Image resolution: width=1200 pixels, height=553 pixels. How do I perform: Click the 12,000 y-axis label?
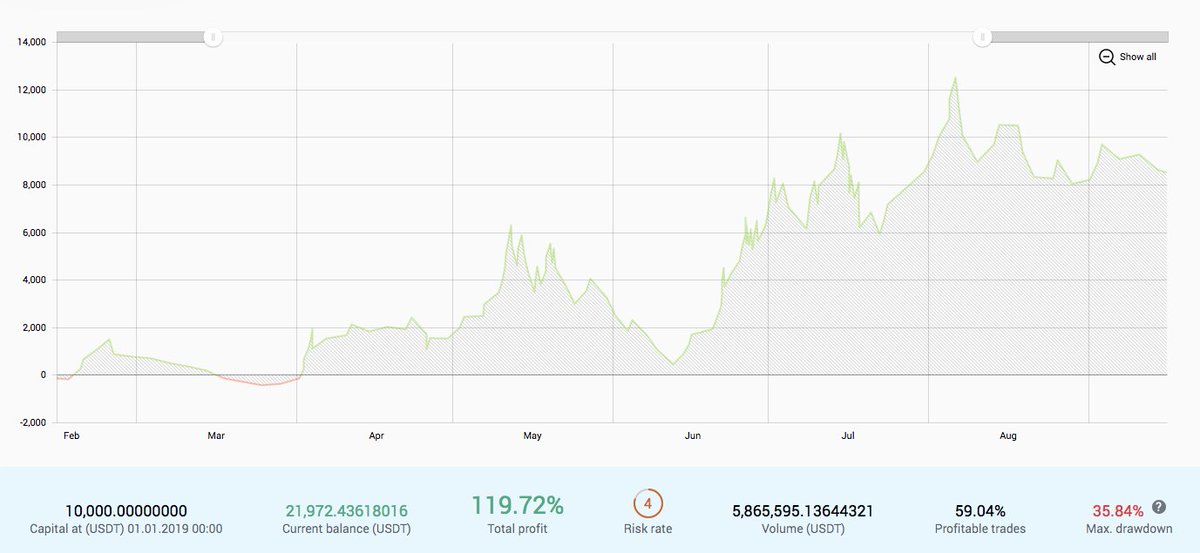click(x=31, y=90)
